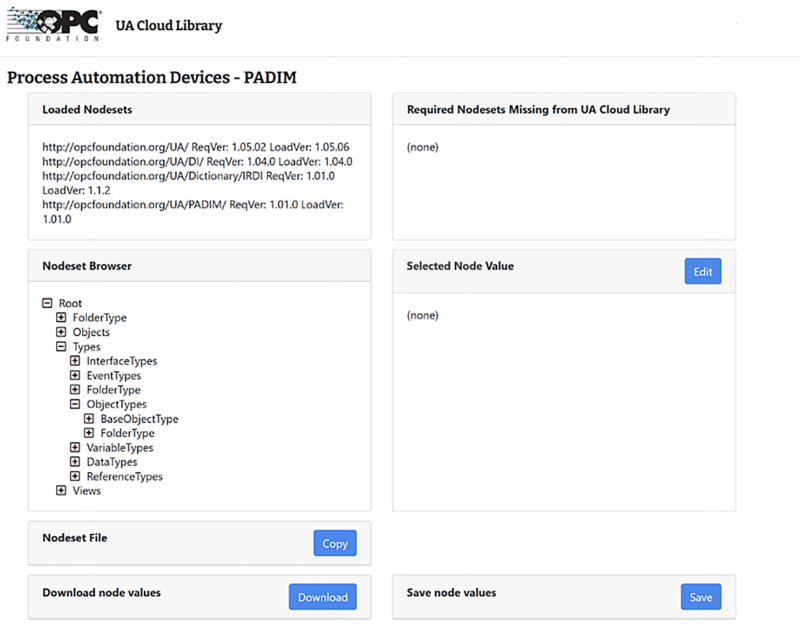Expand FolderType directly under Root
Viewport: 800px width, 629px height.
(x=61, y=318)
